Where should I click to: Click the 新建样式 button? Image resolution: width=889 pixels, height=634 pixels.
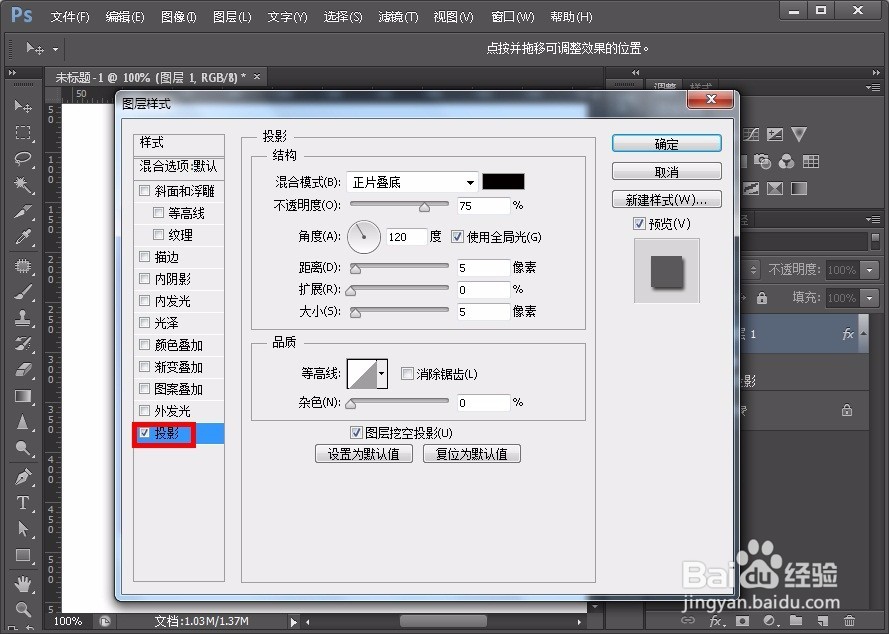(x=667, y=200)
